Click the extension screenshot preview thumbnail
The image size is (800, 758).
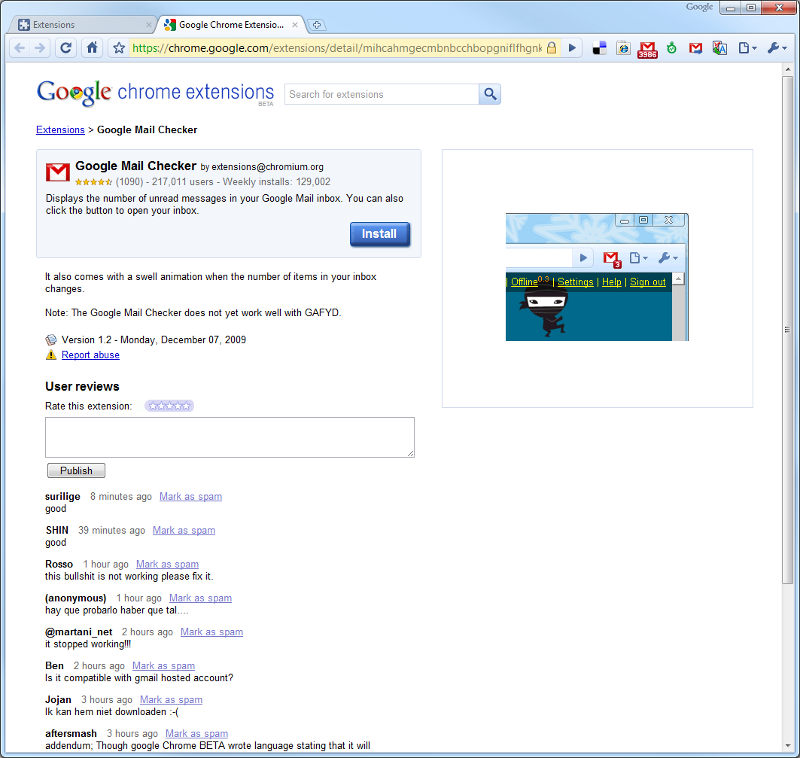pyautogui.click(x=597, y=277)
